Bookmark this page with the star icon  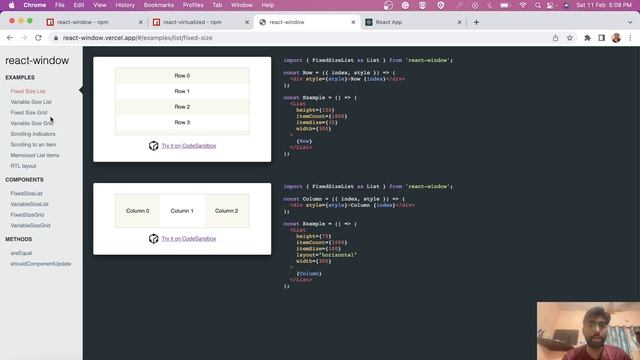pos(570,38)
